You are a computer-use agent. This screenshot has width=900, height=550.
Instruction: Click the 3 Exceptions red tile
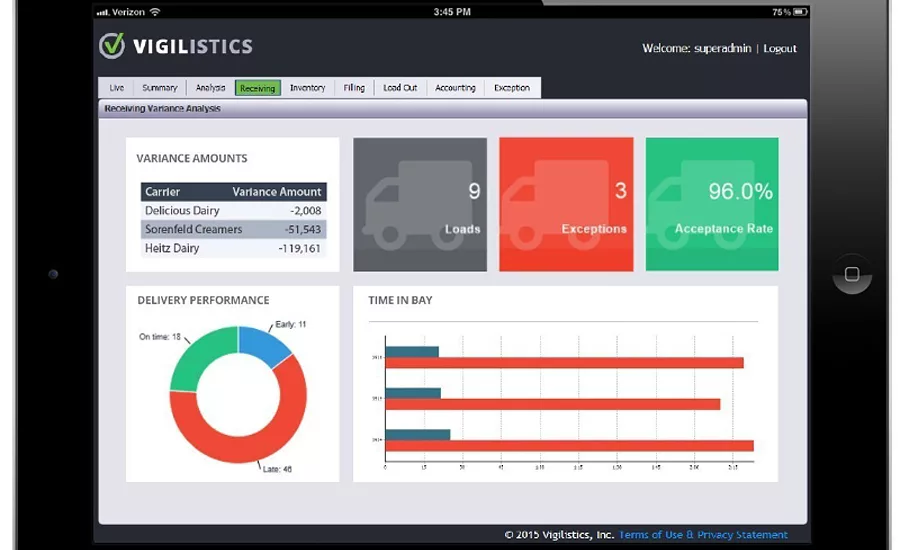tap(567, 204)
